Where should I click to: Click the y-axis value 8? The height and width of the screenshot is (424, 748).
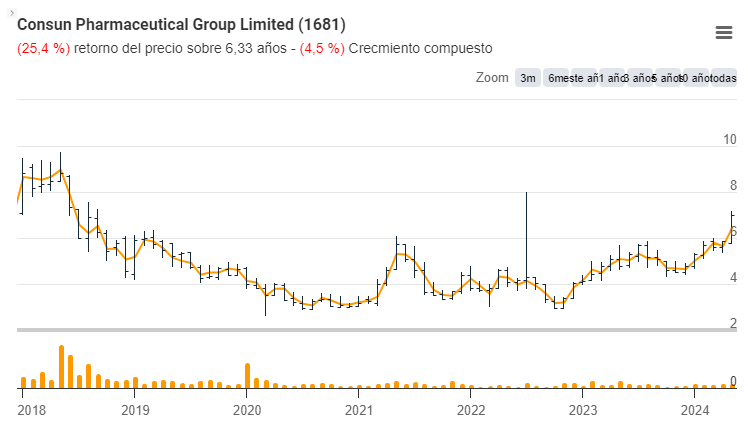coord(733,185)
